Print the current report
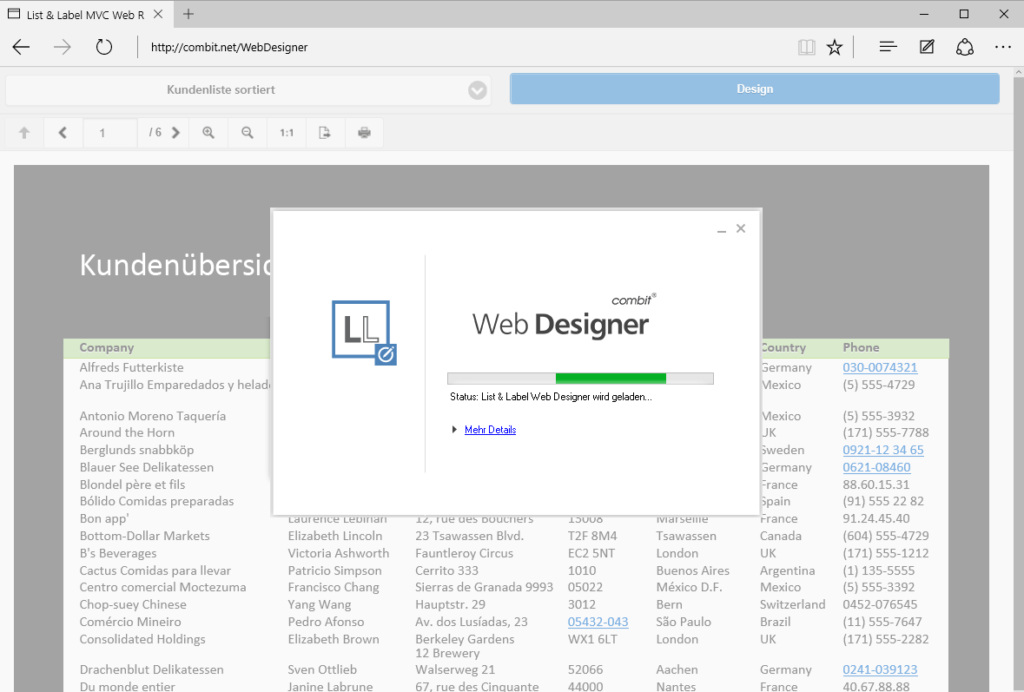Image resolution: width=1024 pixels, height=692 pixels. click(x=362, y=132)
